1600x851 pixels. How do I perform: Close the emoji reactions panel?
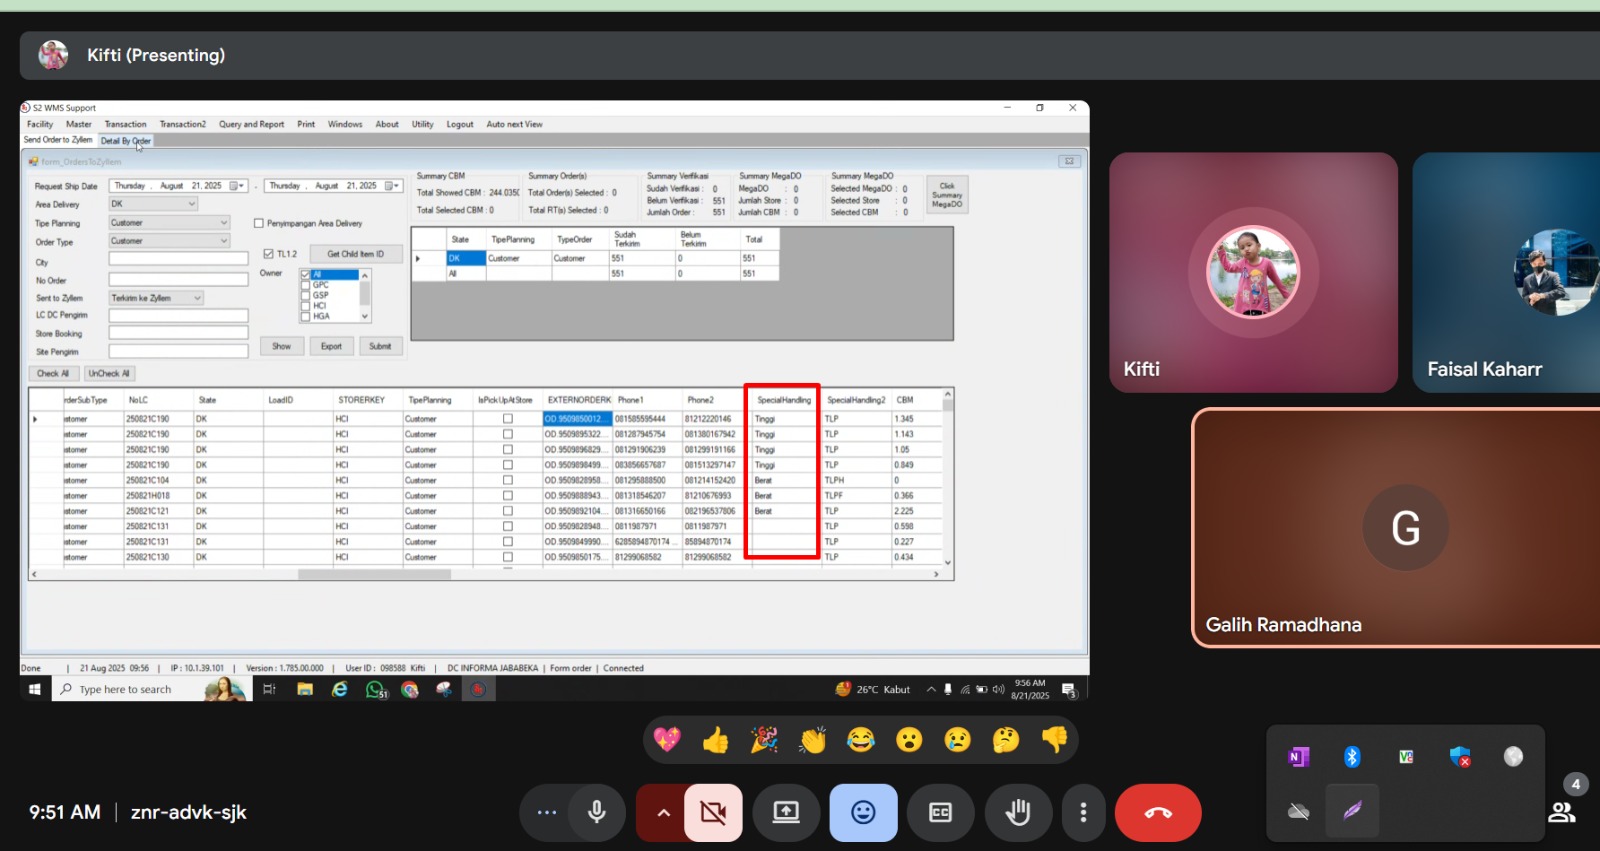[x=863, y=813]
